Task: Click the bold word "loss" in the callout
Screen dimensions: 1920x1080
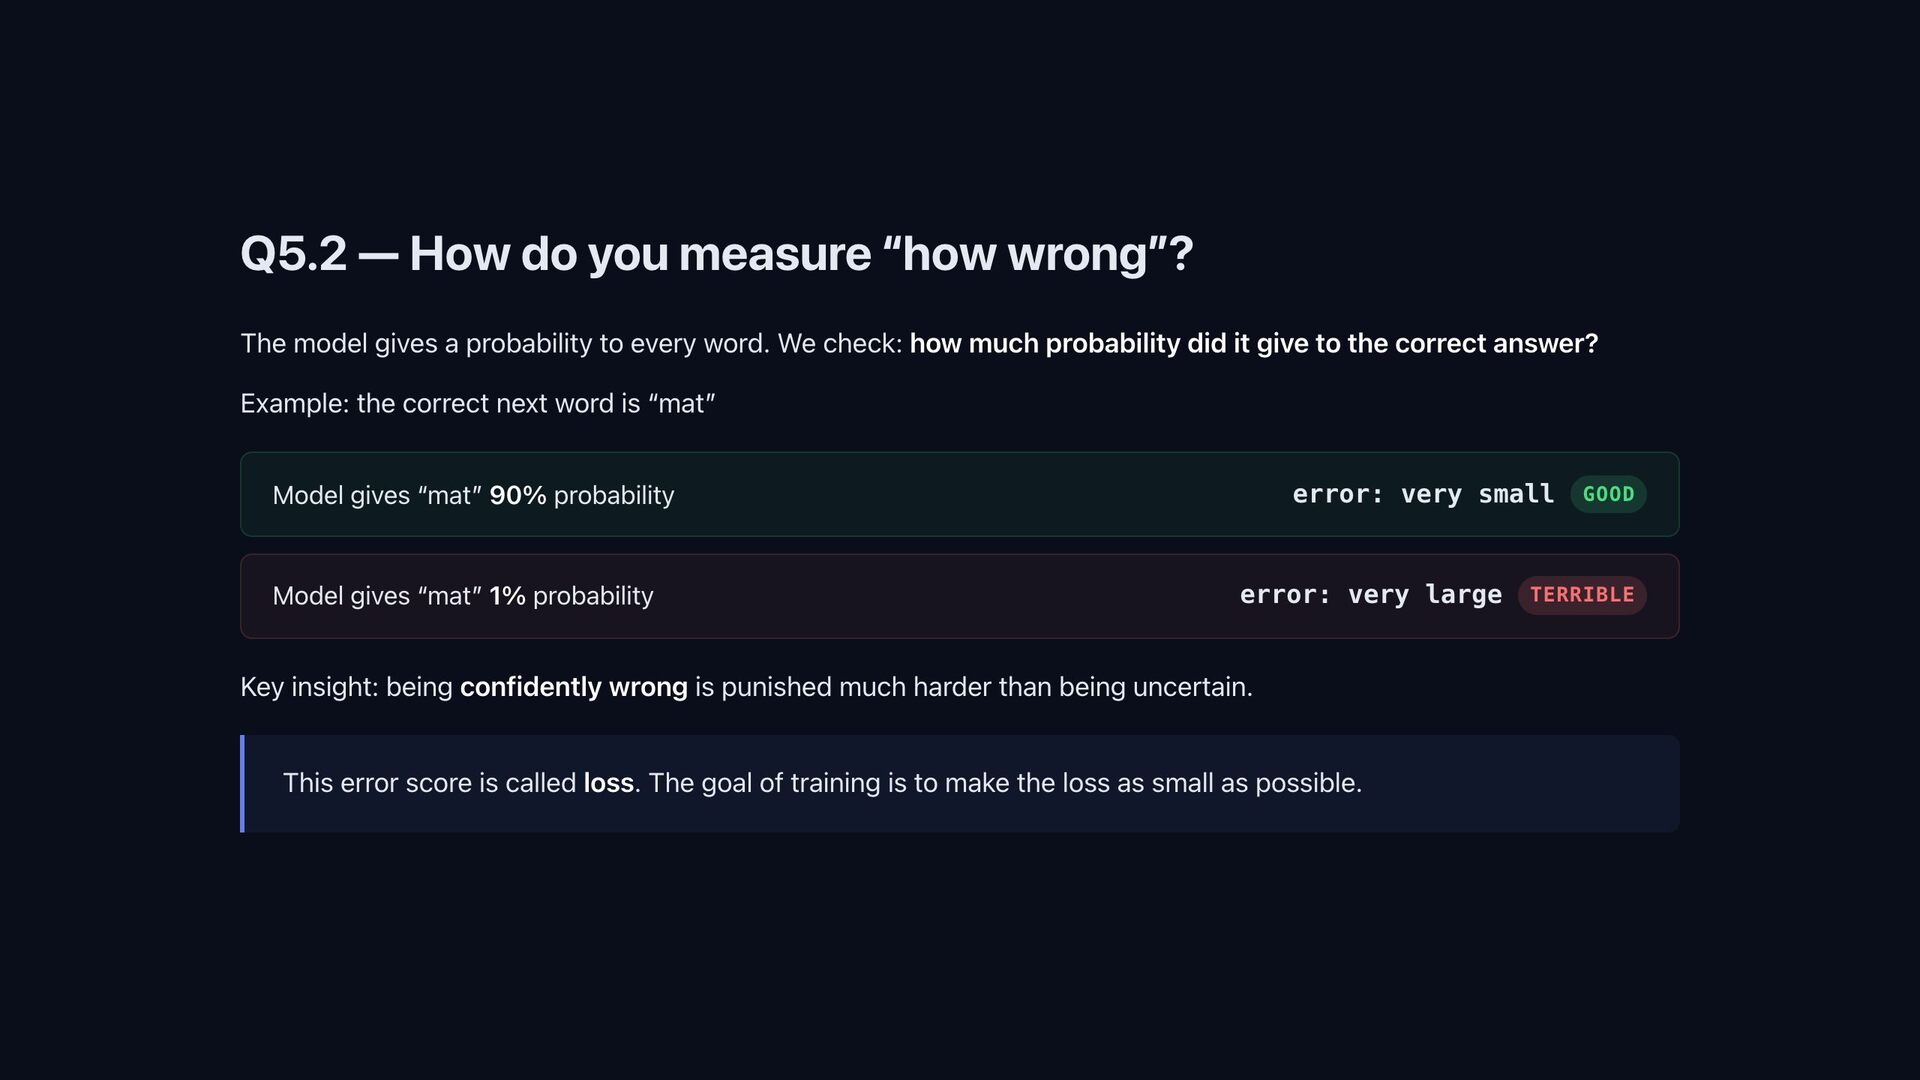Action: [608, 783]
